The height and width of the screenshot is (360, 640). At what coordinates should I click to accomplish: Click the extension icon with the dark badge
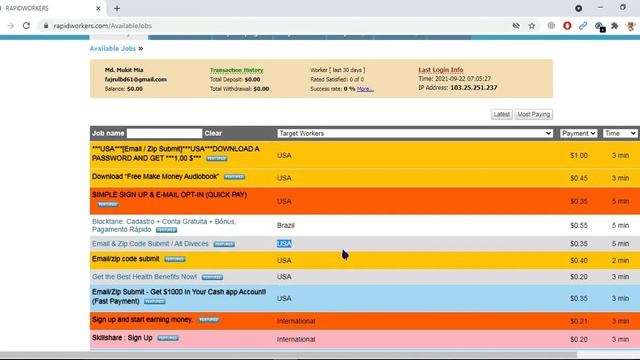599,27
